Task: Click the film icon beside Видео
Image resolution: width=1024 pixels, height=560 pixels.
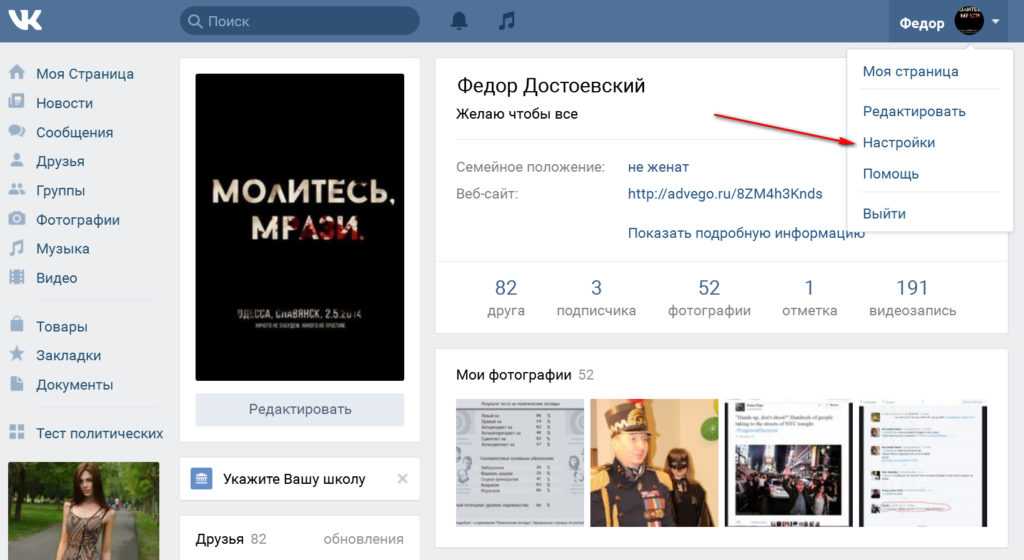Action: click(17, 277)
